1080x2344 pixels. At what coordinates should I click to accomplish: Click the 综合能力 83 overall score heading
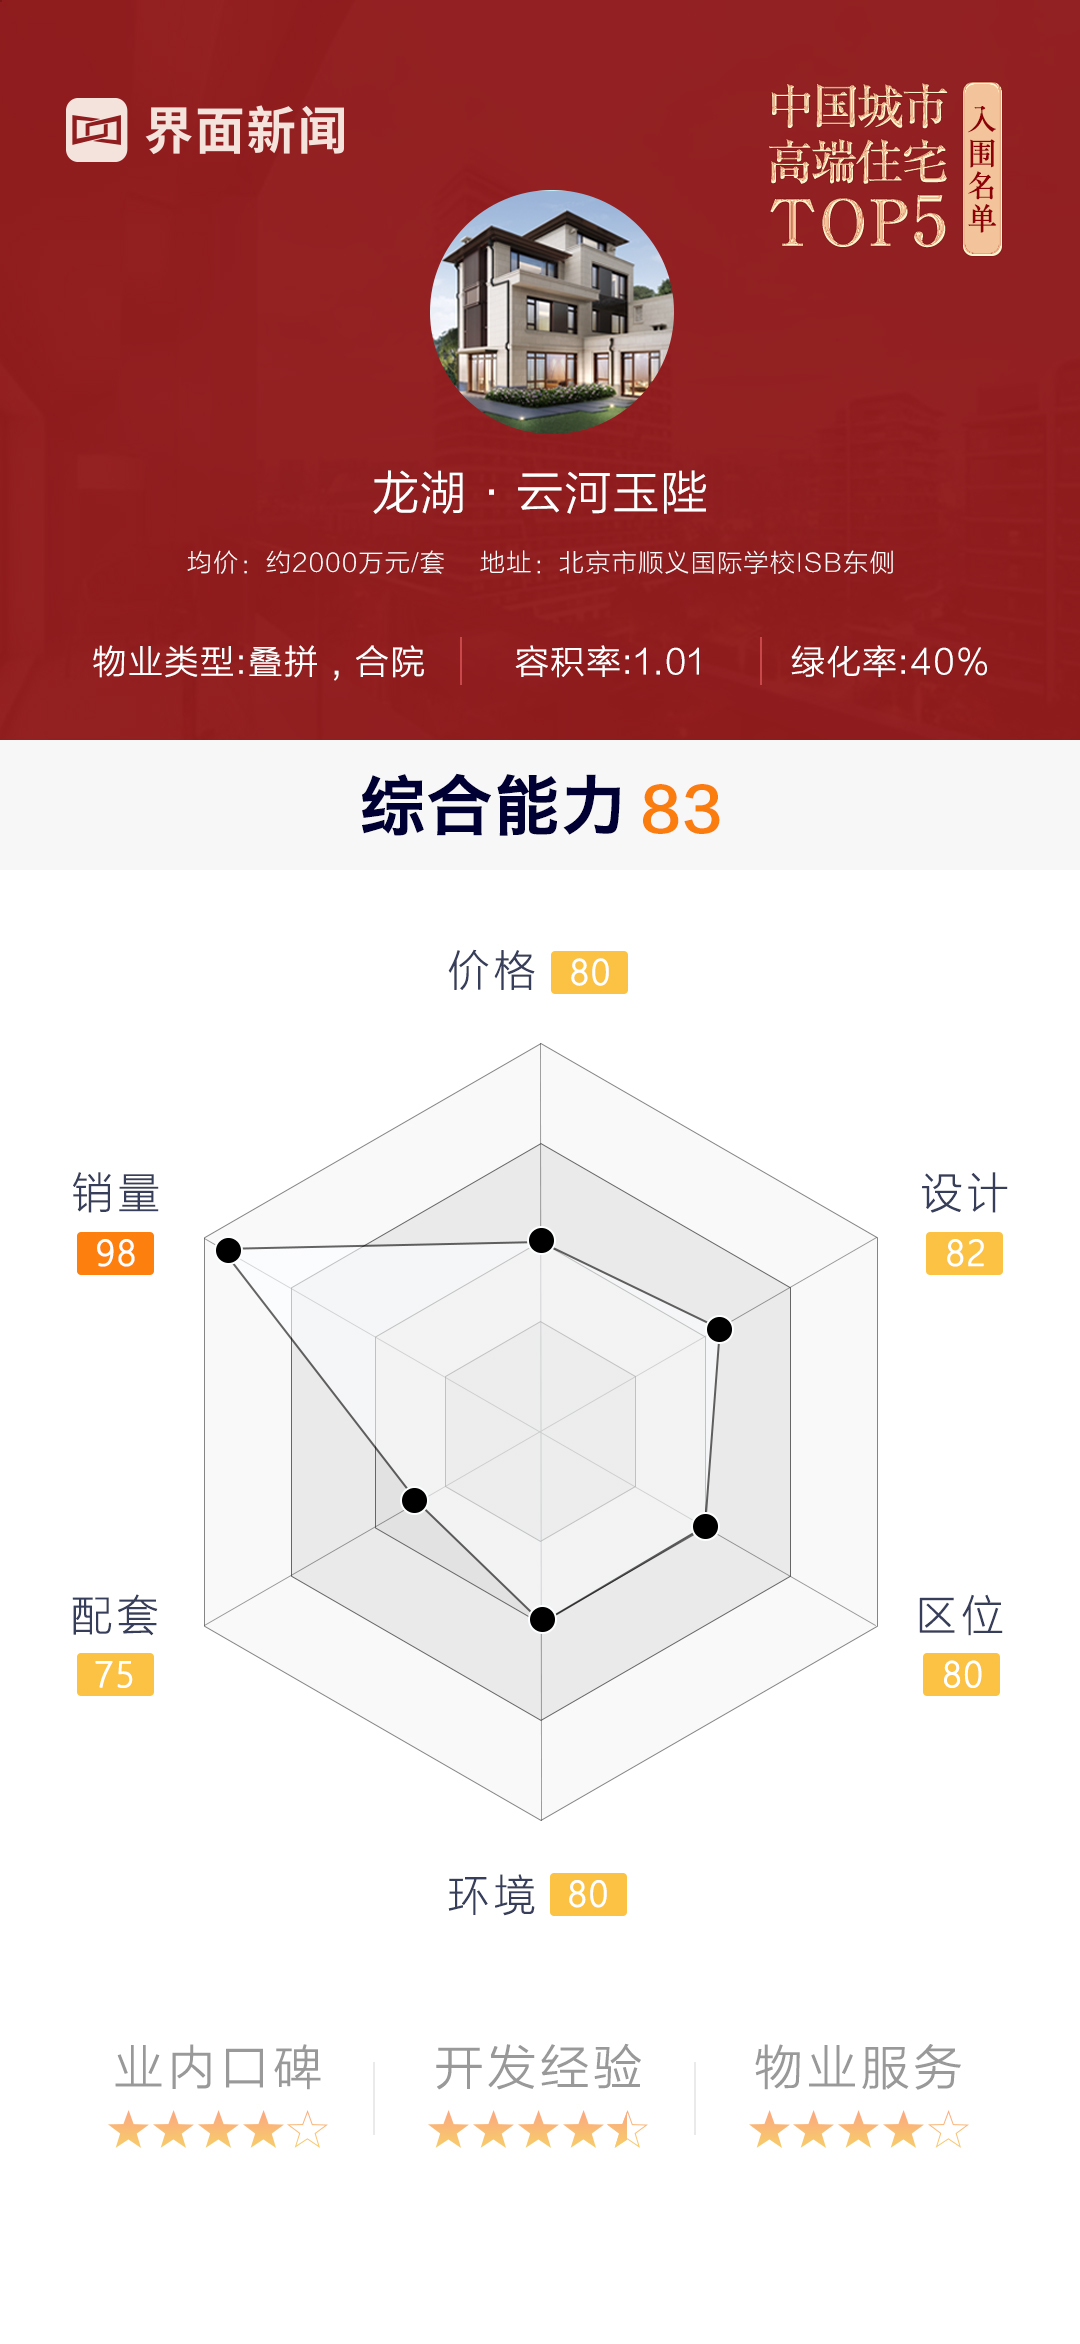540,807
